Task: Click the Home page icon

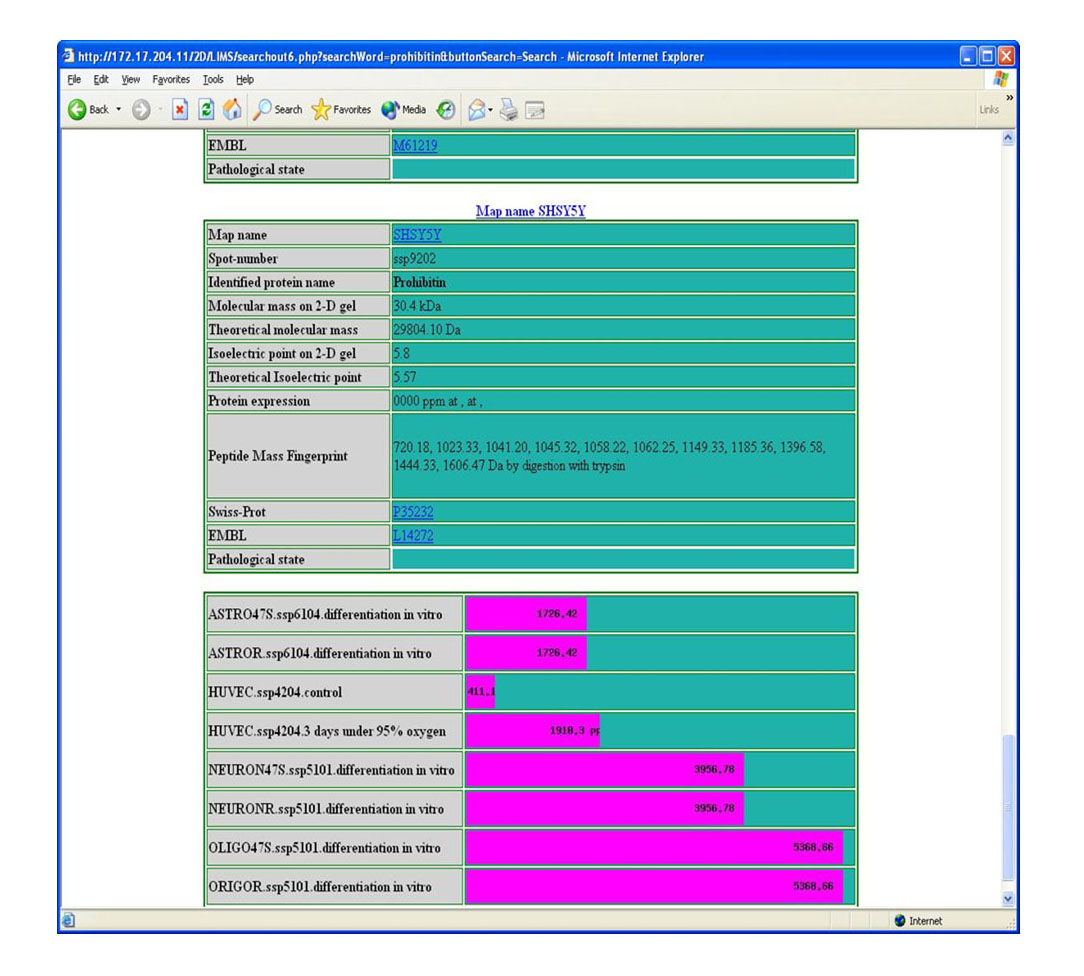Action: [232, 109]
